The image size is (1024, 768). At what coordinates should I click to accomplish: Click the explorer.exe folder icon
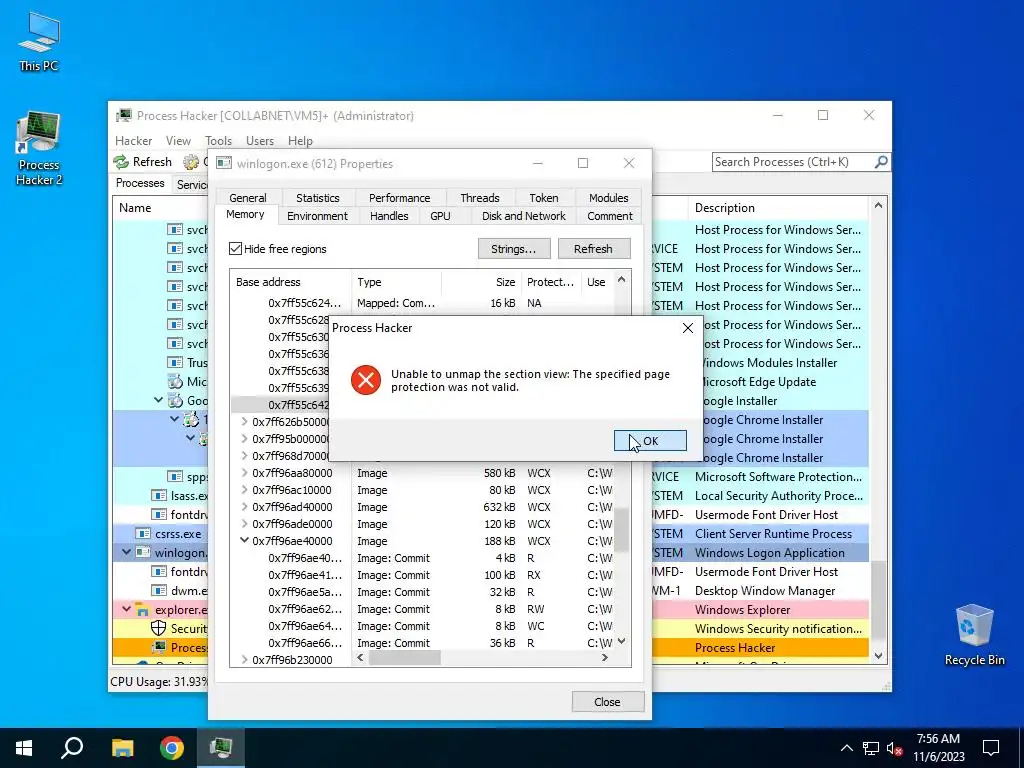pyautogui.click(x=143, y=610)
